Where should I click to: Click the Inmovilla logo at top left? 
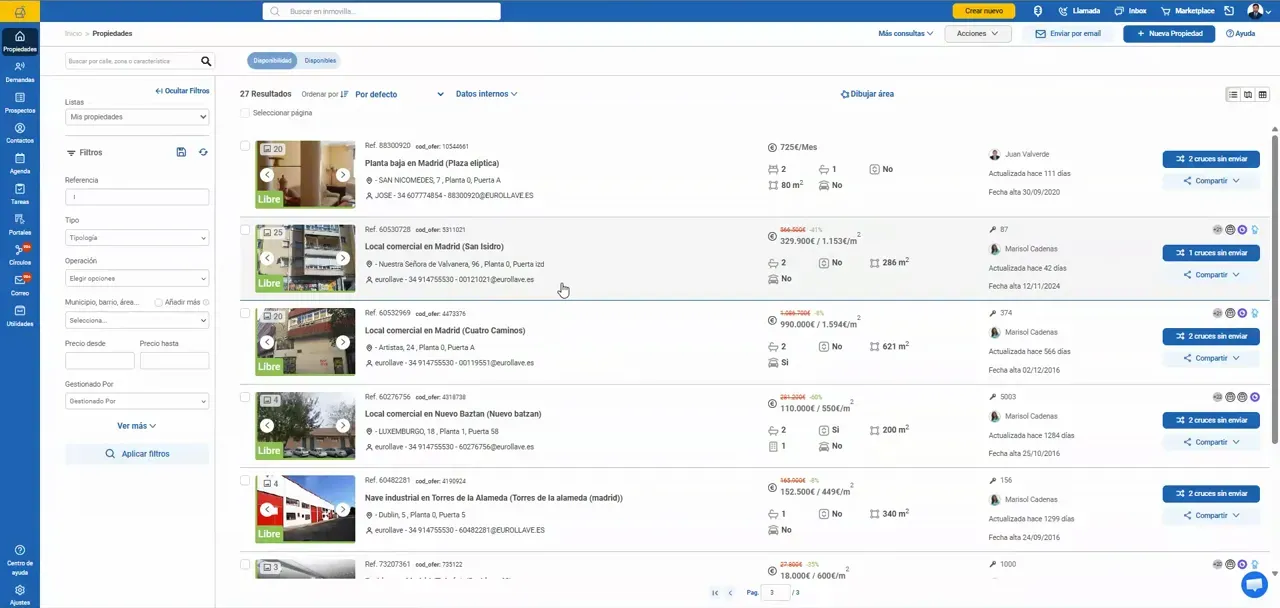20,11
